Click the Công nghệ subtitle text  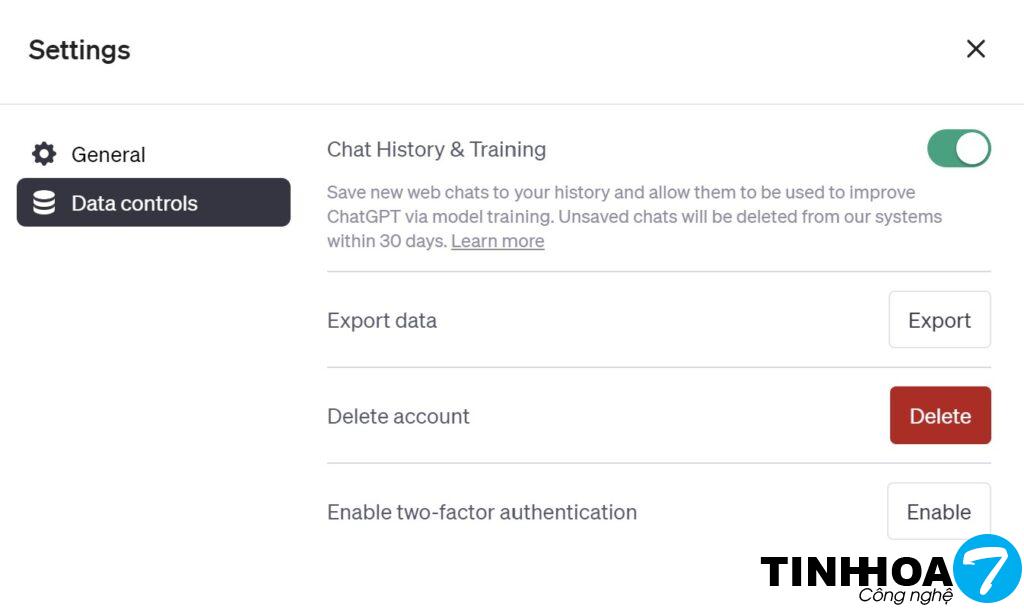(x=905, y=596)
